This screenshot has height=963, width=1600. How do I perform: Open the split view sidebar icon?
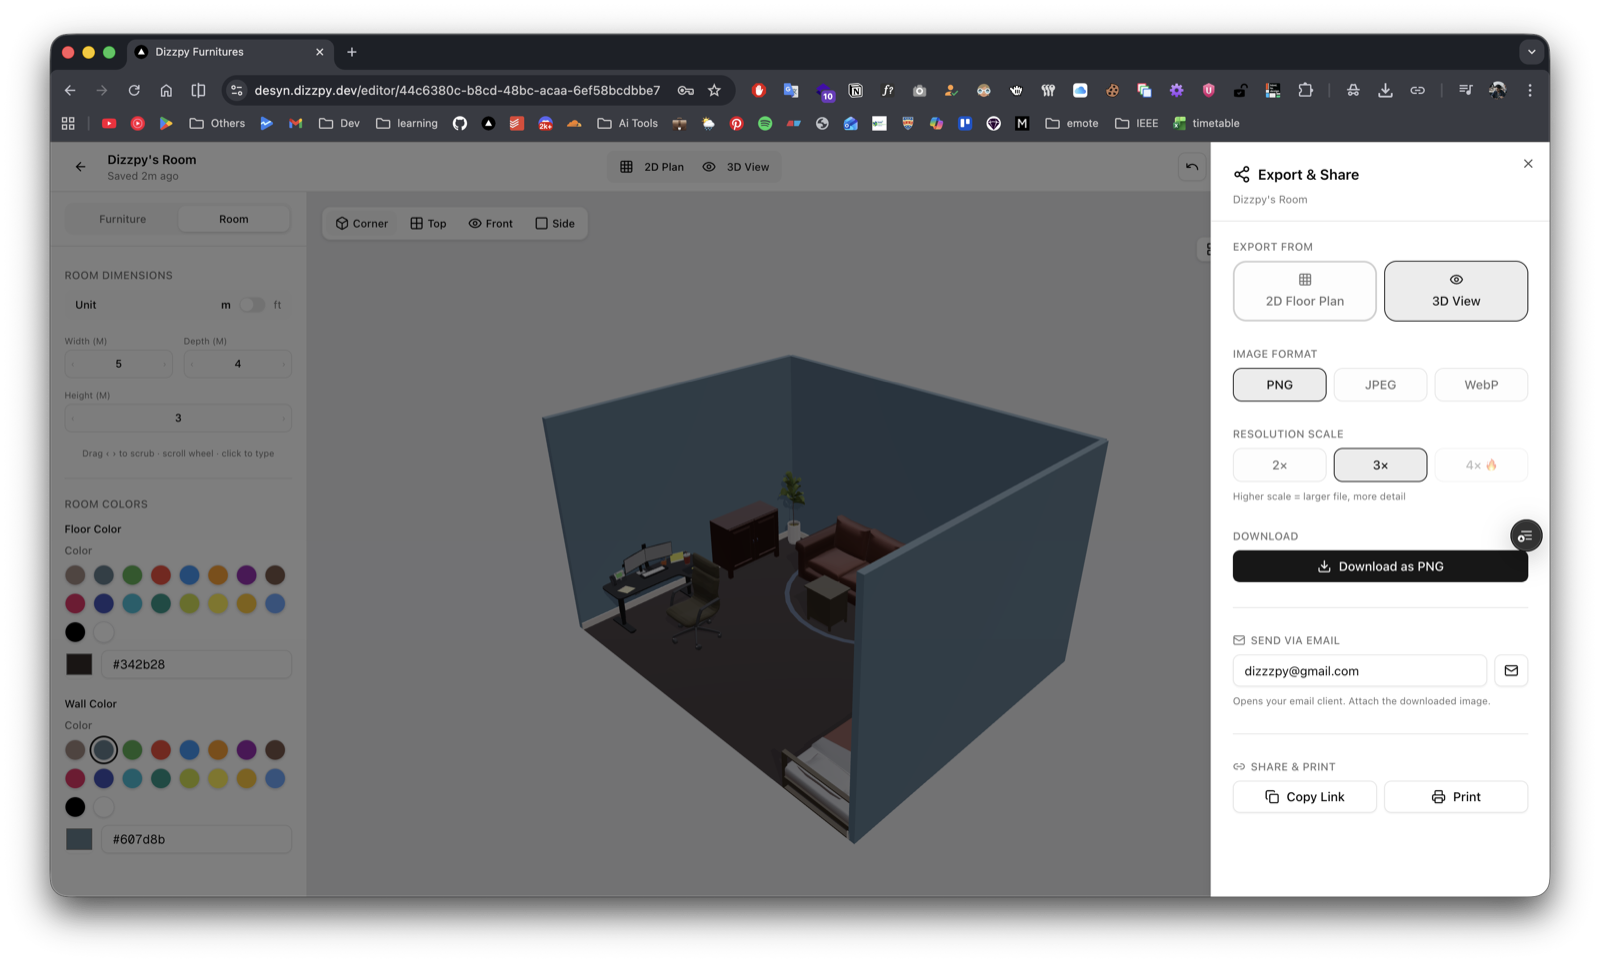198,90
